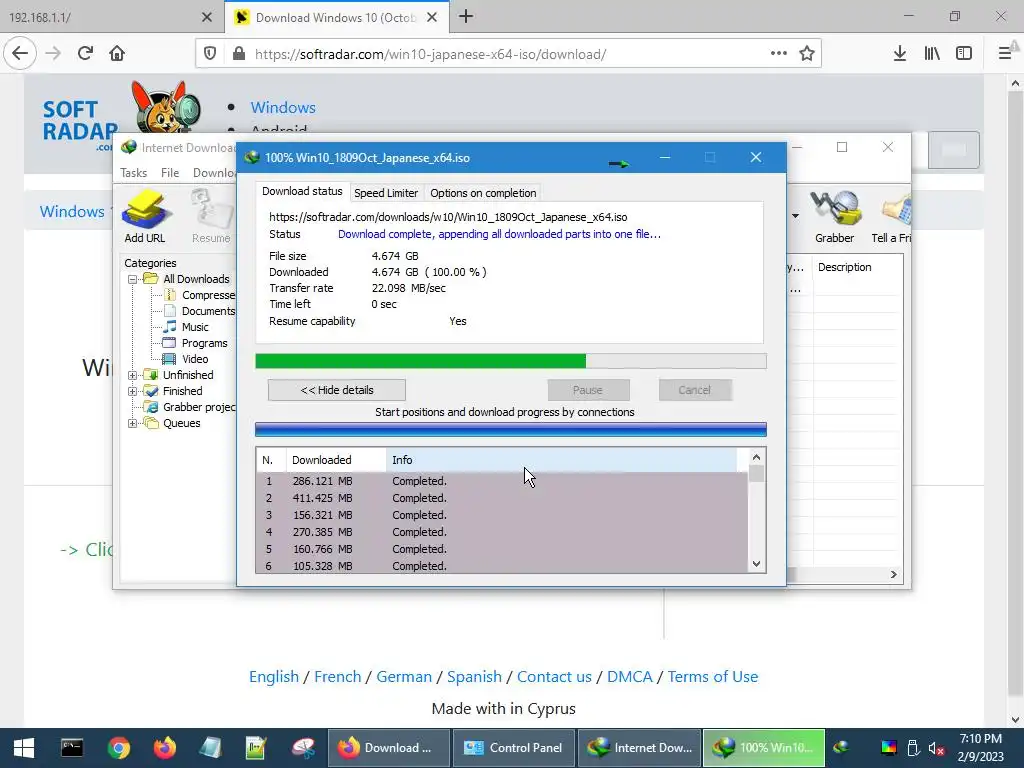Open the File menu in IDM
The width and height of the screenshot is (1024, 768).
click(170, 173)
